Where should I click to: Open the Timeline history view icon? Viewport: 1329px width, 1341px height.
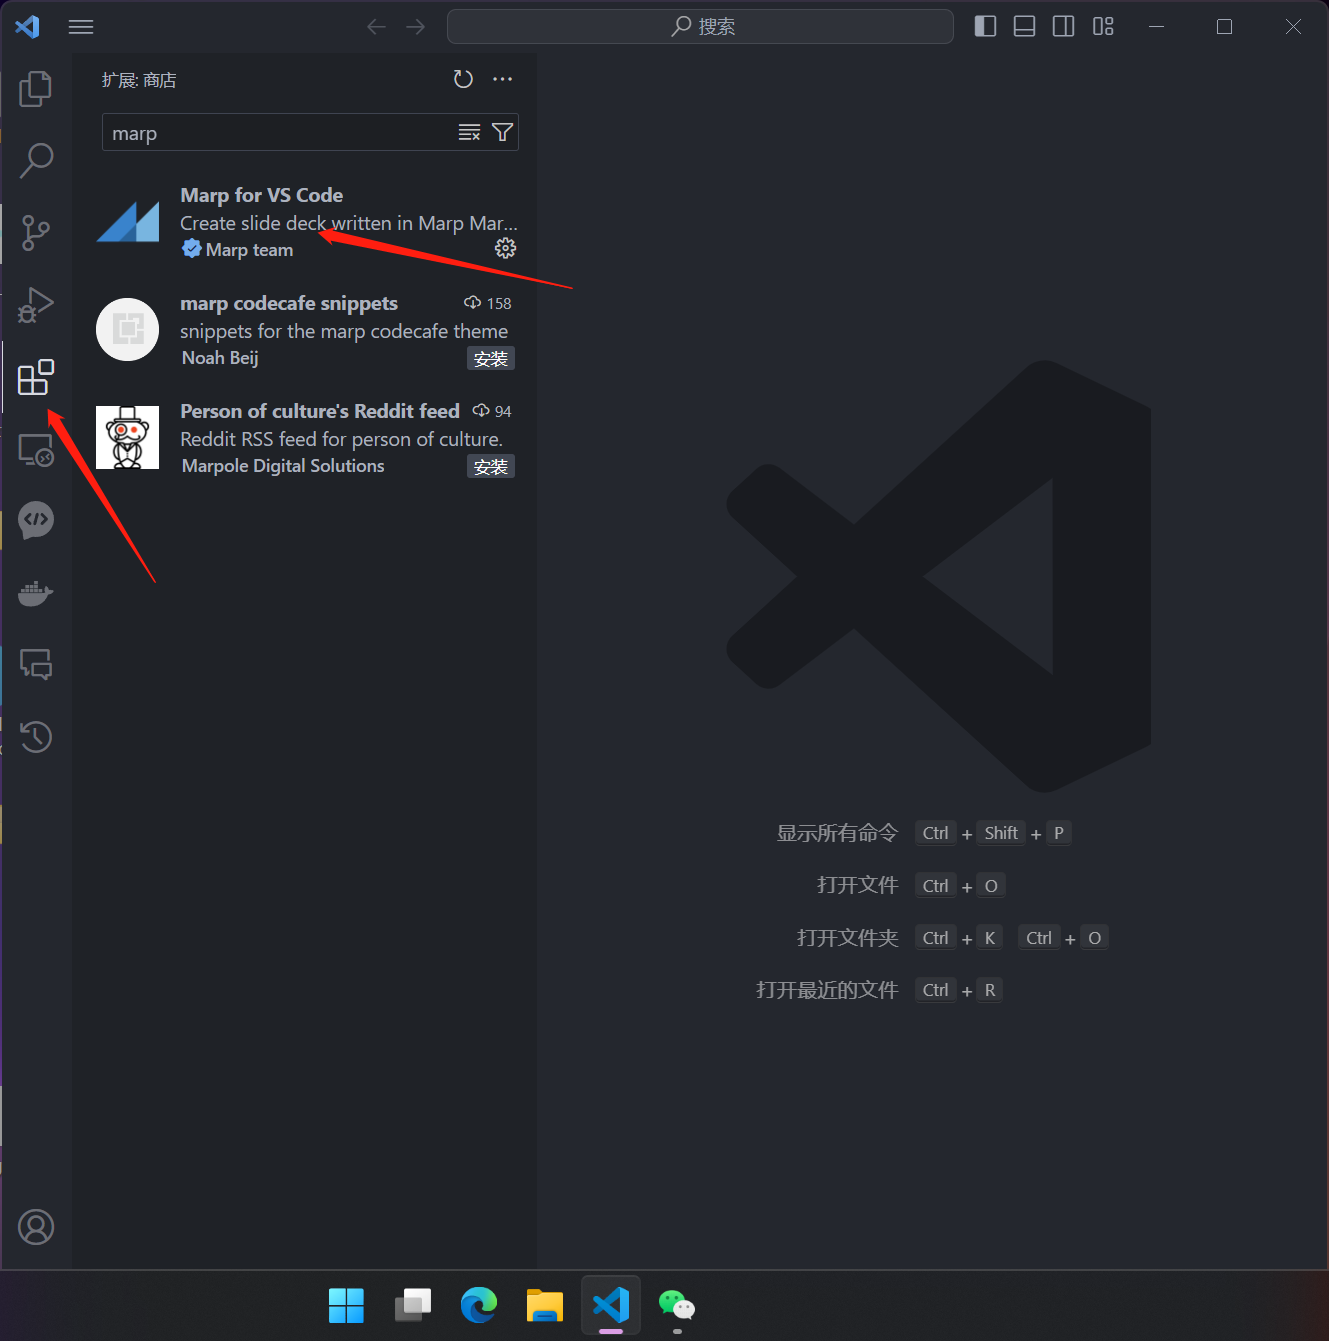pos(36,737)
